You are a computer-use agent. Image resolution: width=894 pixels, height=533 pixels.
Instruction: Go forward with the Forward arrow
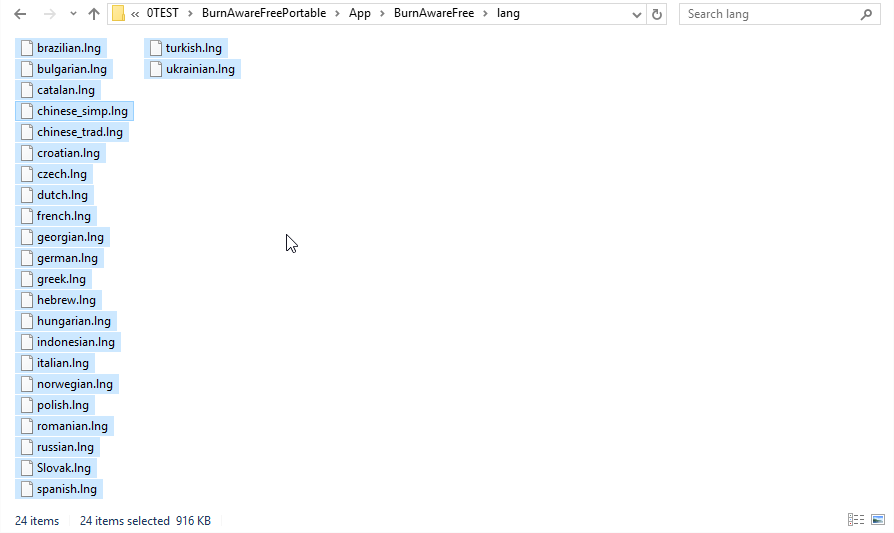50,14
